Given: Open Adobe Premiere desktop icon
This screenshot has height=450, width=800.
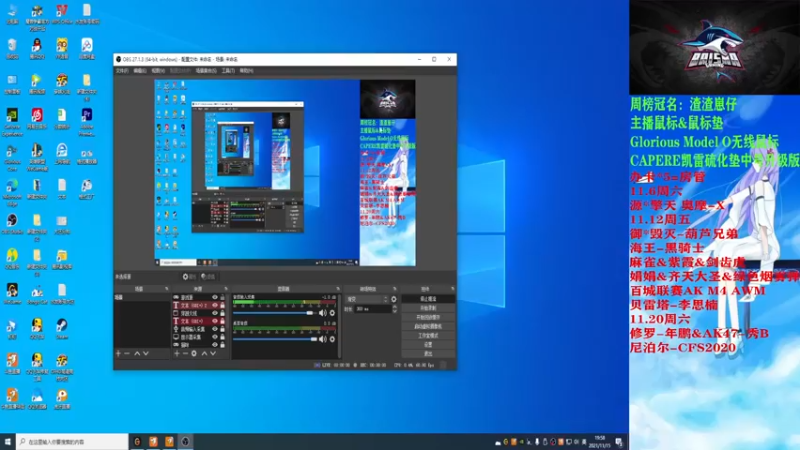Looking at the screenshot, I should (87, 122).
